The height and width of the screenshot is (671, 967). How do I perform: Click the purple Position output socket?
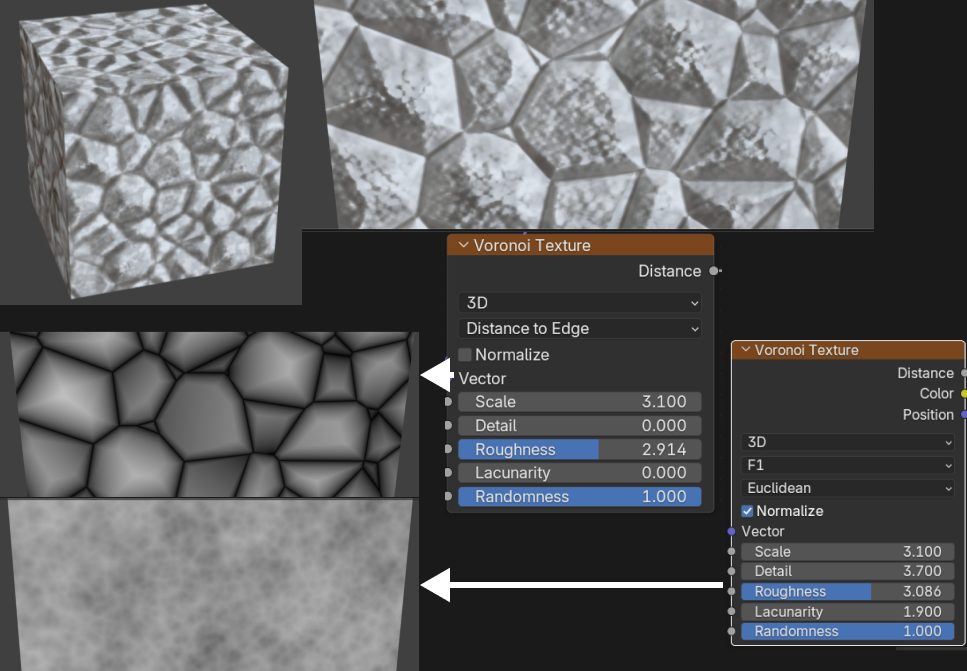click(x=963, y=414)
